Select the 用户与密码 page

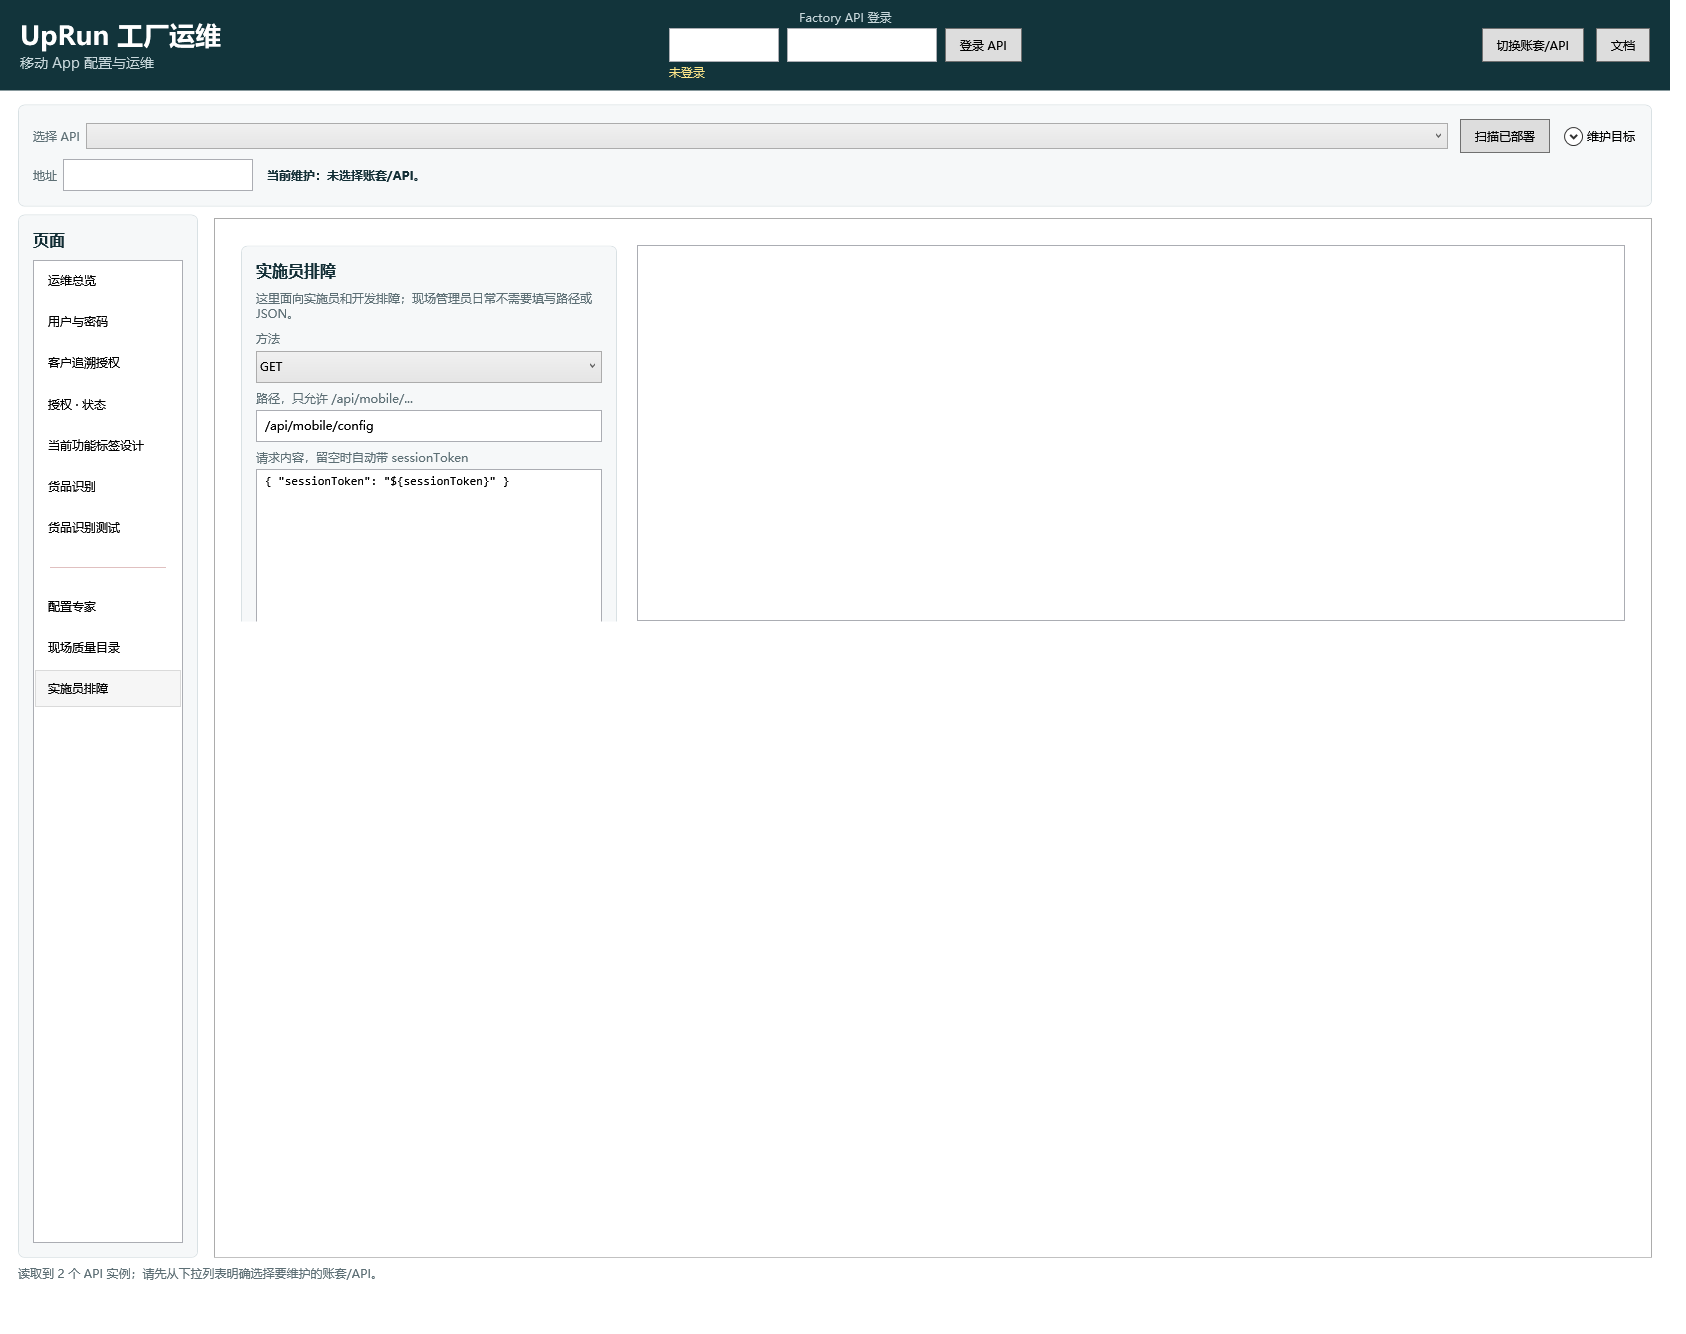108,322
